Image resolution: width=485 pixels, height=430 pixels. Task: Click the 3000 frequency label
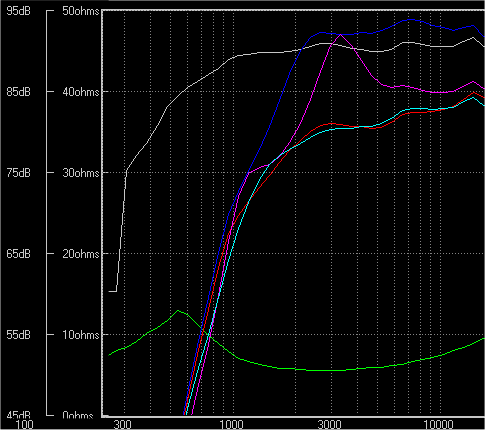[329, 425]
